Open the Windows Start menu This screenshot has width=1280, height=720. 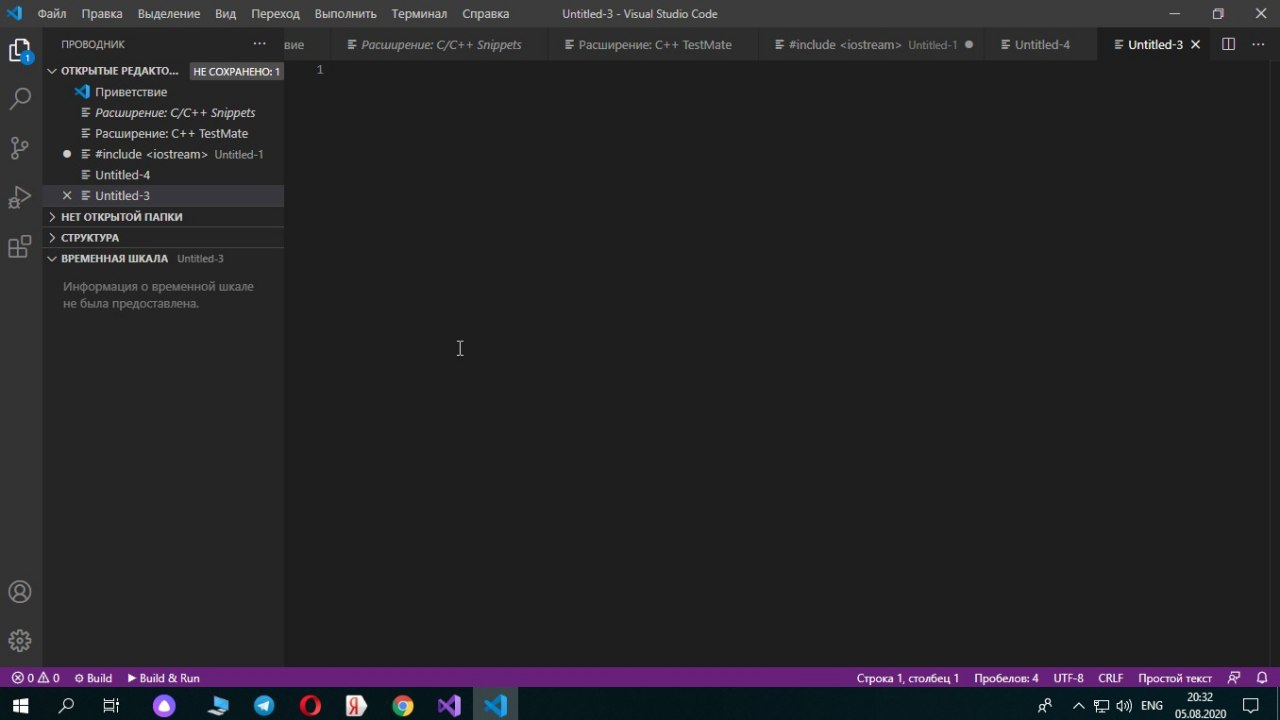coord(20,705)
